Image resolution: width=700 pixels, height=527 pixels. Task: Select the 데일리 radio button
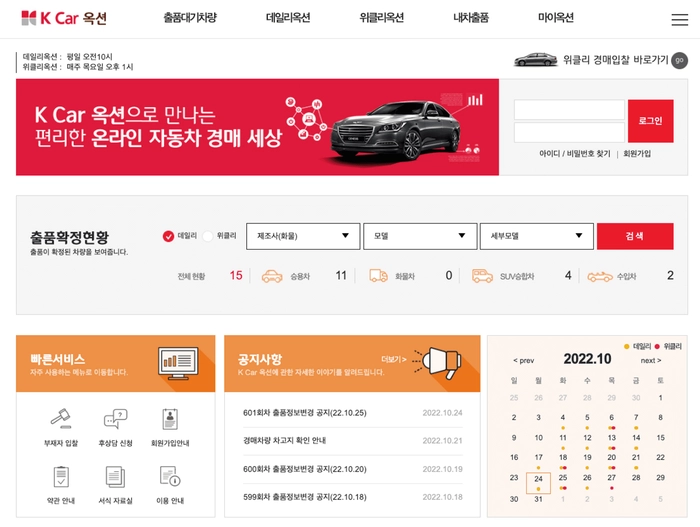pyautogui.click(x=168, y=236)
